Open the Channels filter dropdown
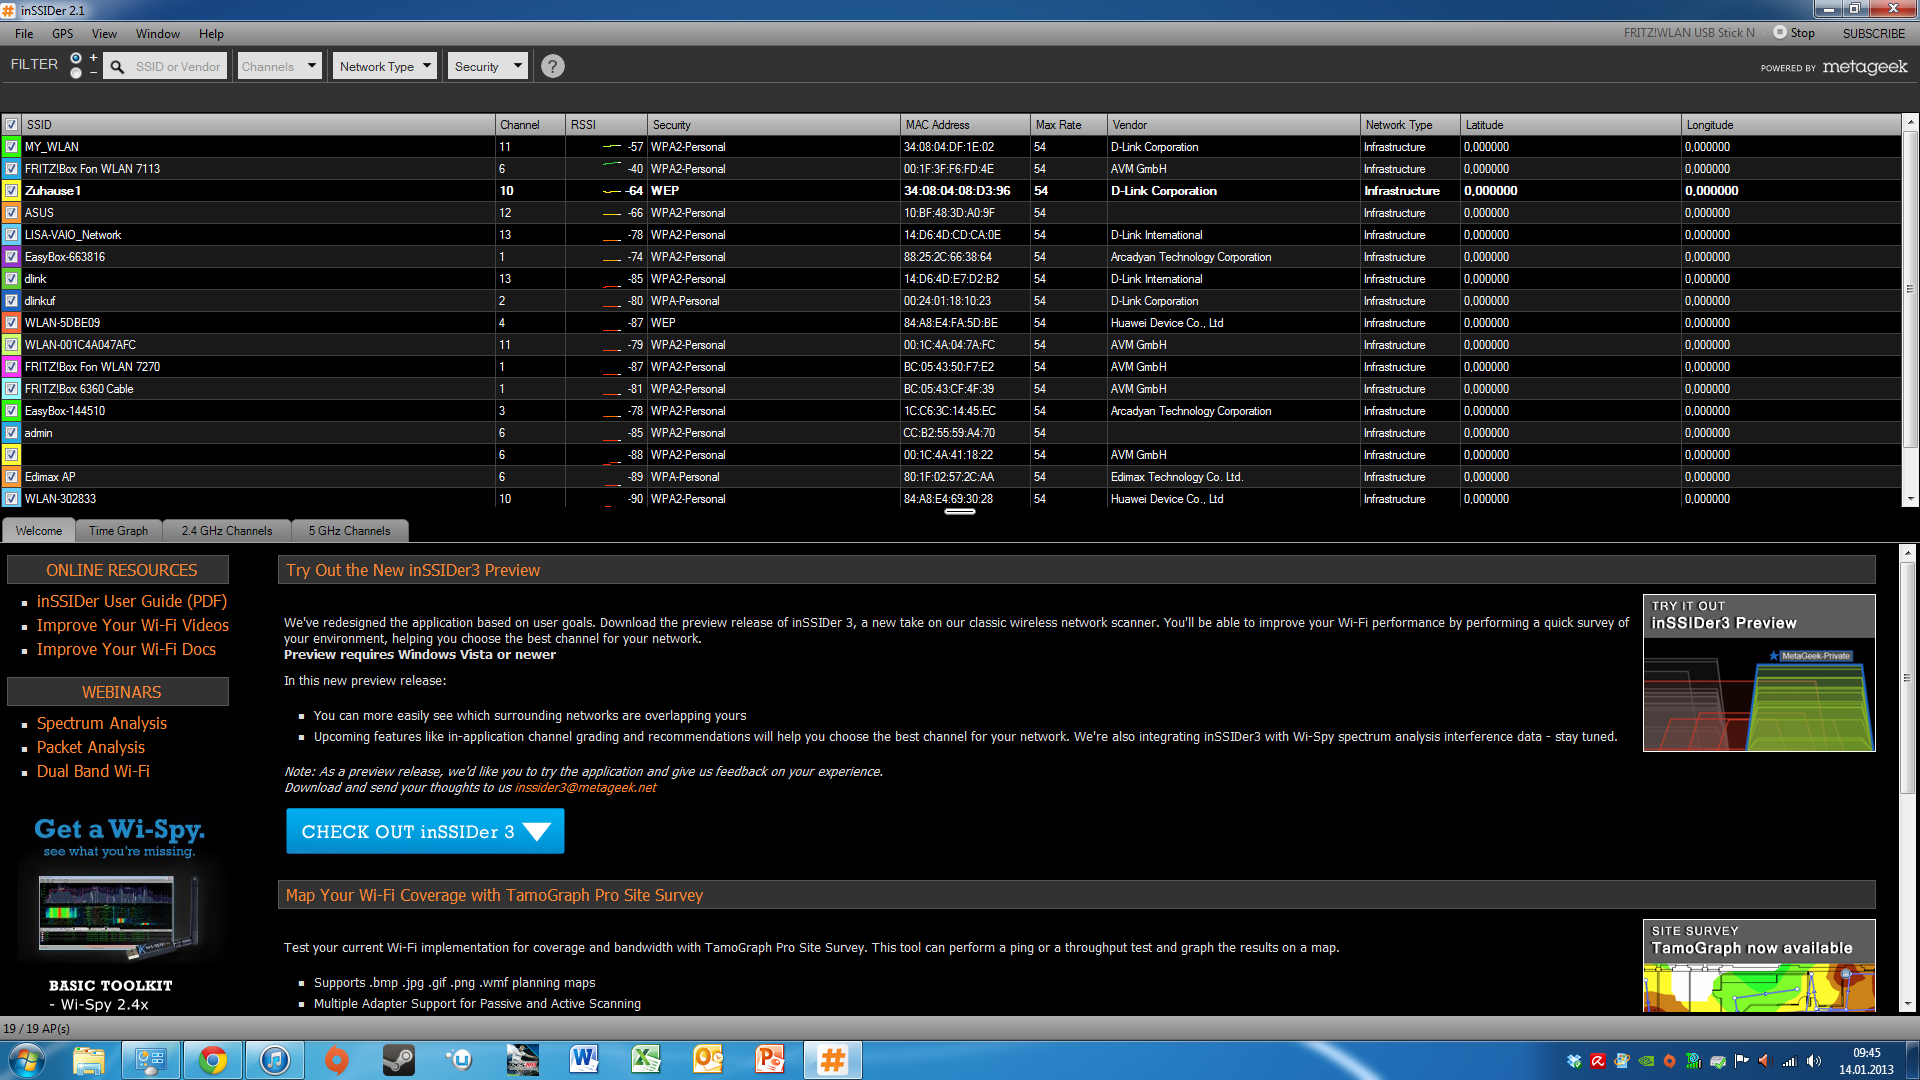The height and width of the screenshot is (1080, 1920). click(x=280, y=67)
